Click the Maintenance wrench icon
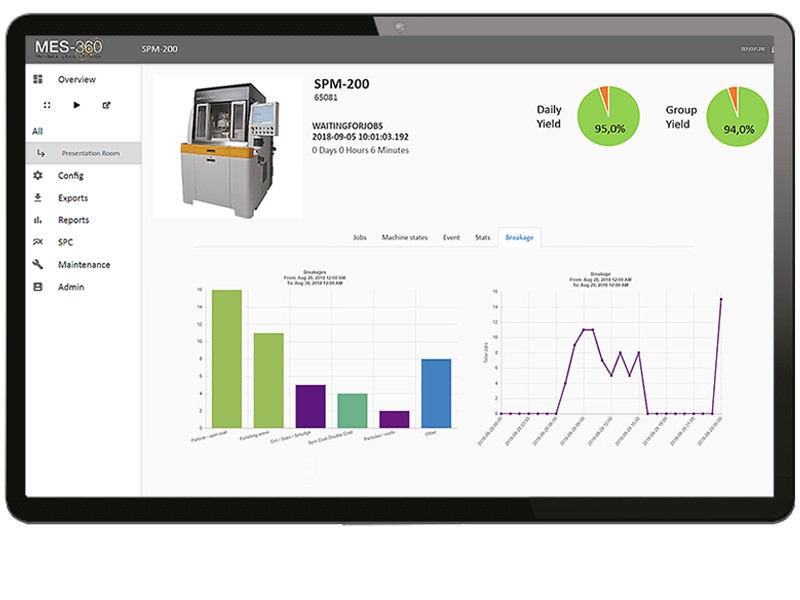 click(38, 265)
